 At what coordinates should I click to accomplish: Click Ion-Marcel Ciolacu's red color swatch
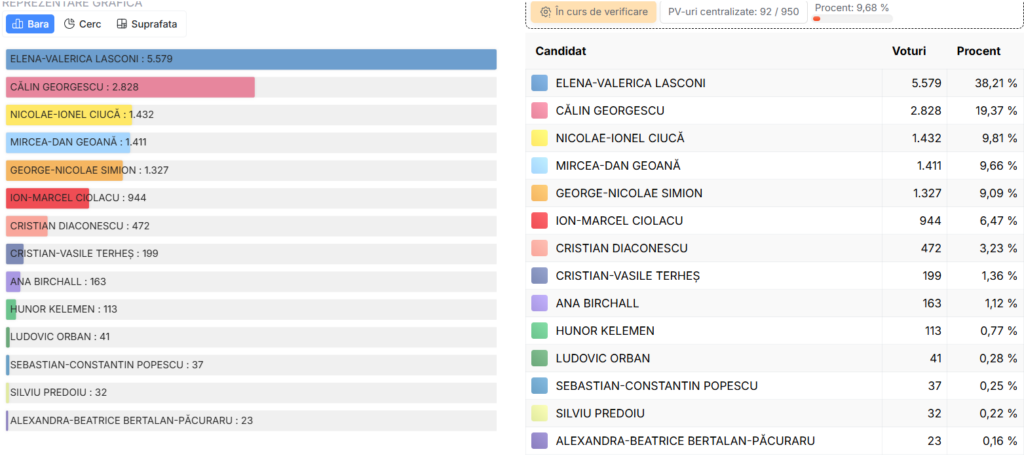click(540, 220)
